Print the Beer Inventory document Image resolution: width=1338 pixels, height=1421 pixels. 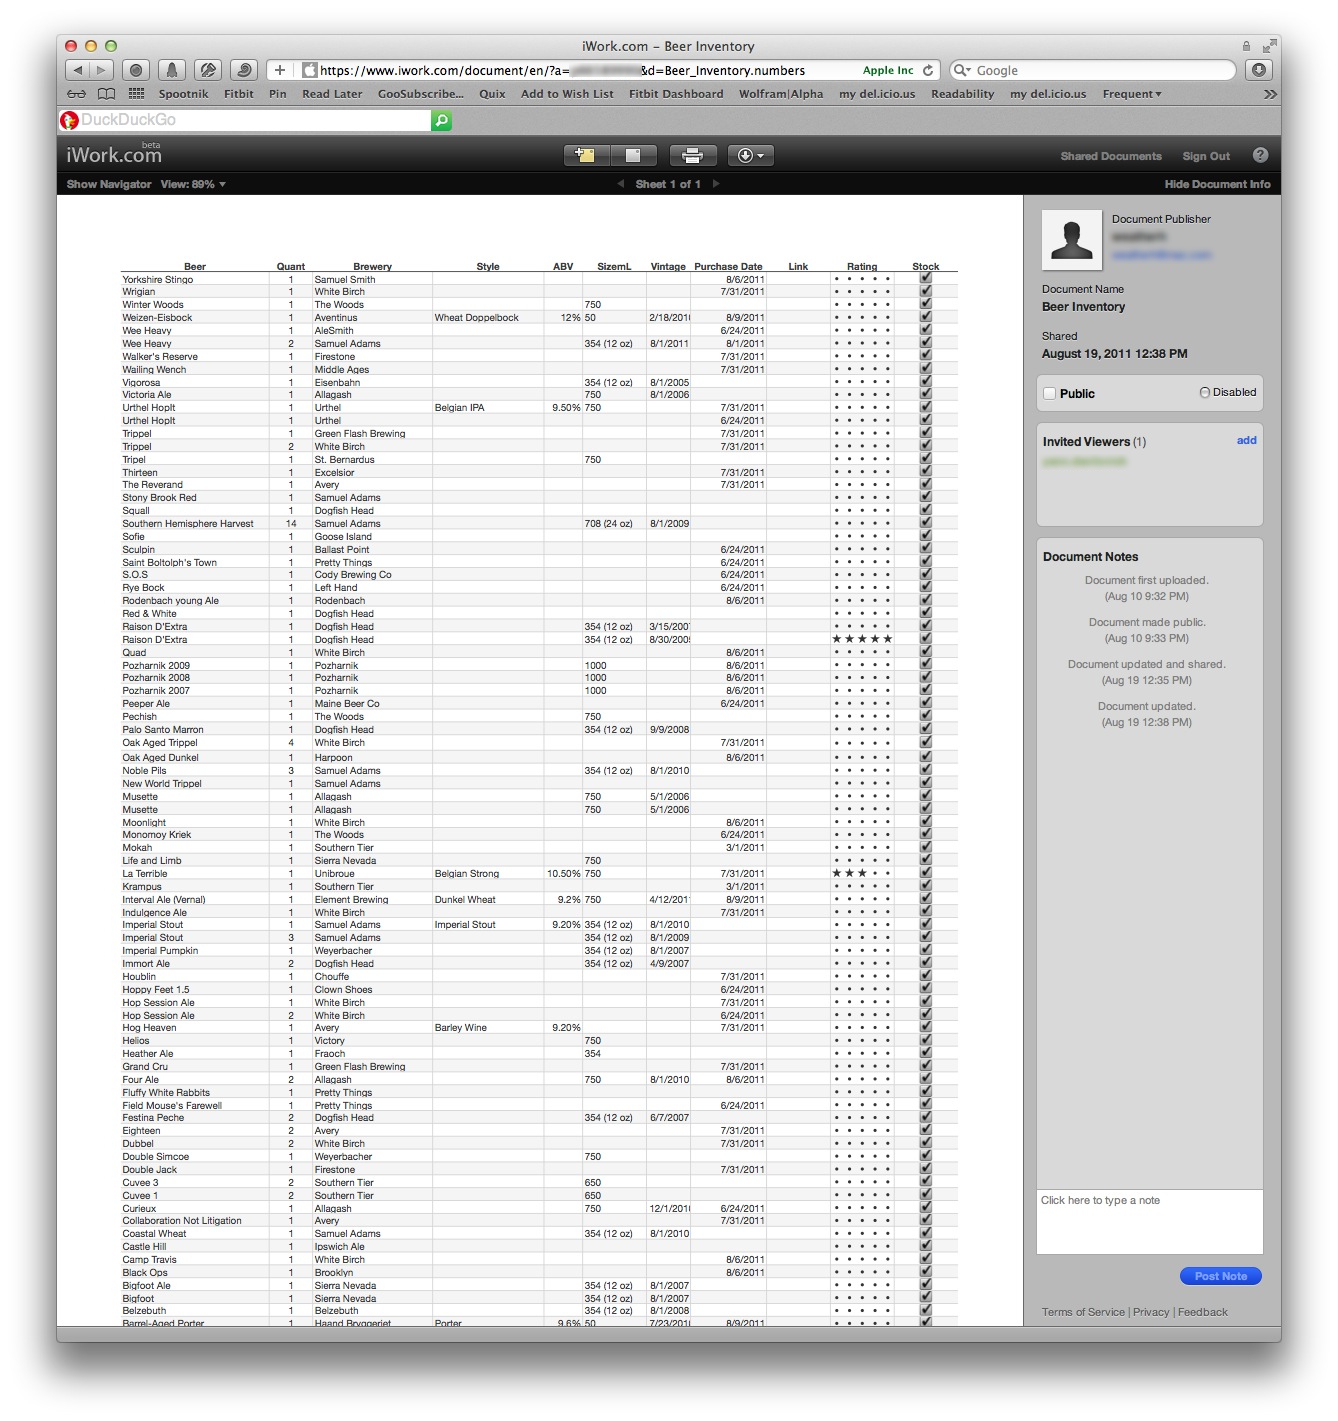pos(693,155)
